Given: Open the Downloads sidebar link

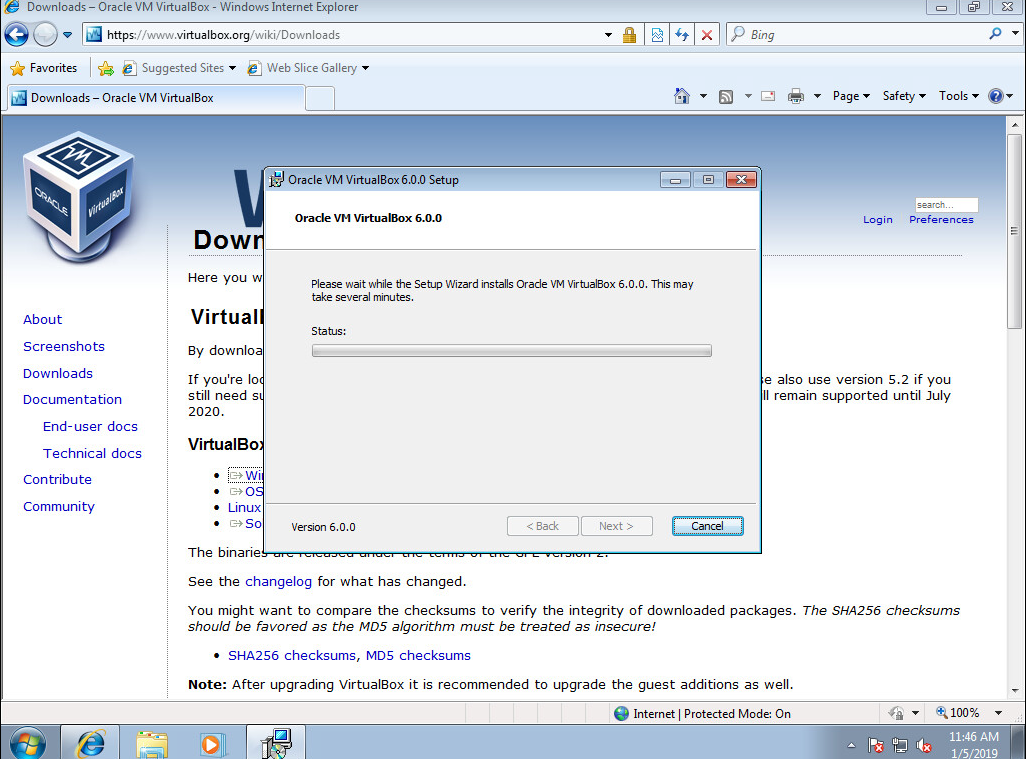Looking at the screenshot, I should (58, 373).
